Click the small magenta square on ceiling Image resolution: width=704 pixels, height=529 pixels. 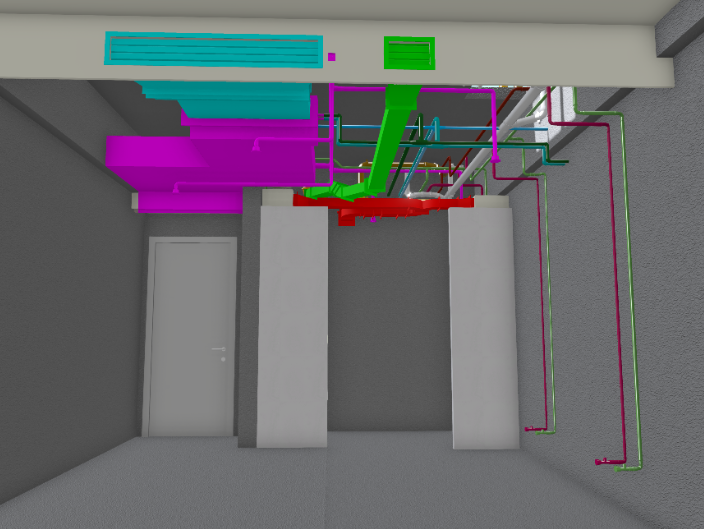tap(332, 57)
